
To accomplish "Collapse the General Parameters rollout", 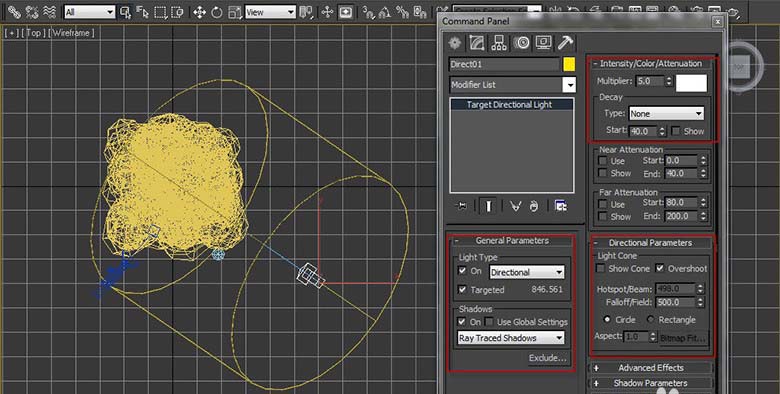I will point(512,241).
